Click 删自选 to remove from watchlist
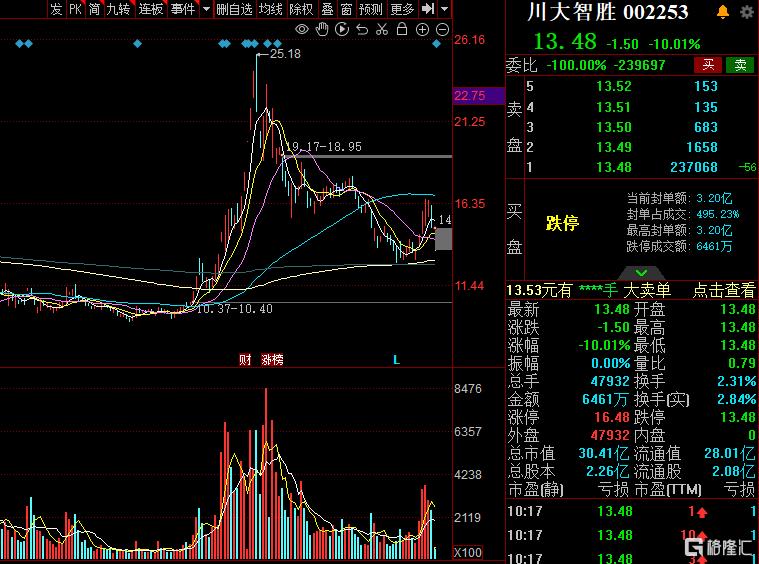 point(234,9)
